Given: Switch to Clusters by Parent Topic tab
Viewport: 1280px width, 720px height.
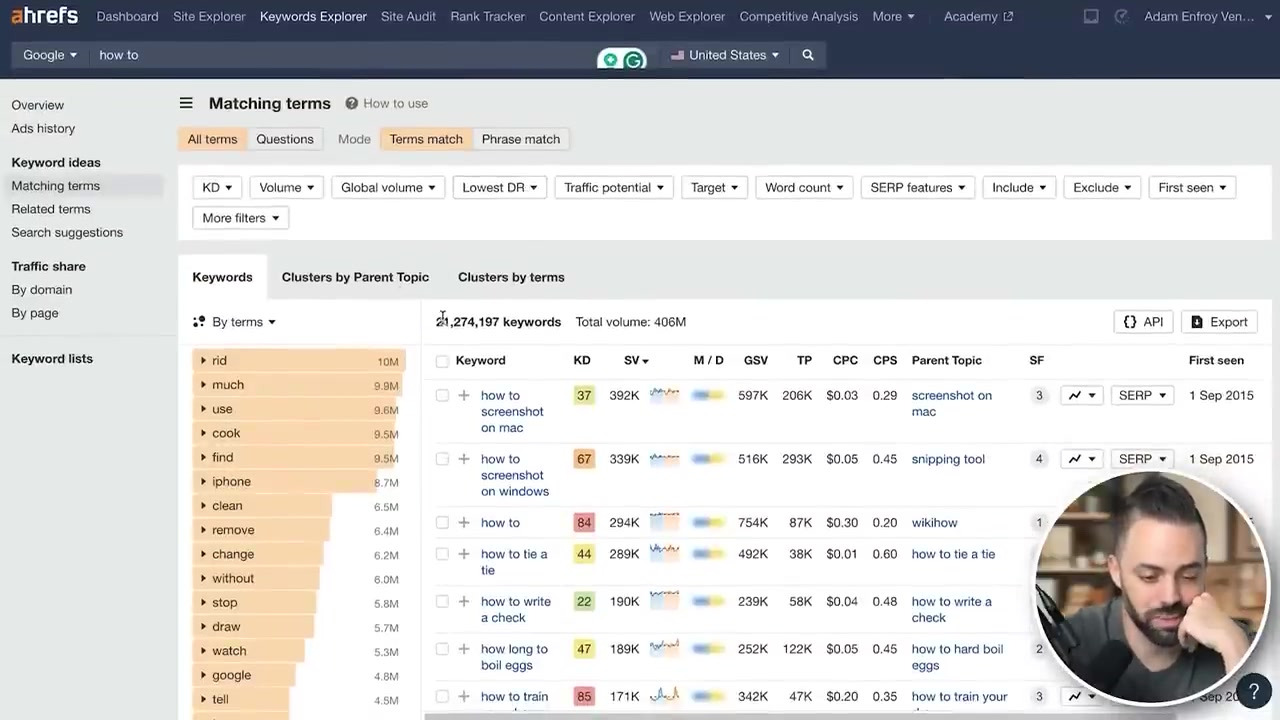Looking at the screenshot, I should [x=355, y=277].
